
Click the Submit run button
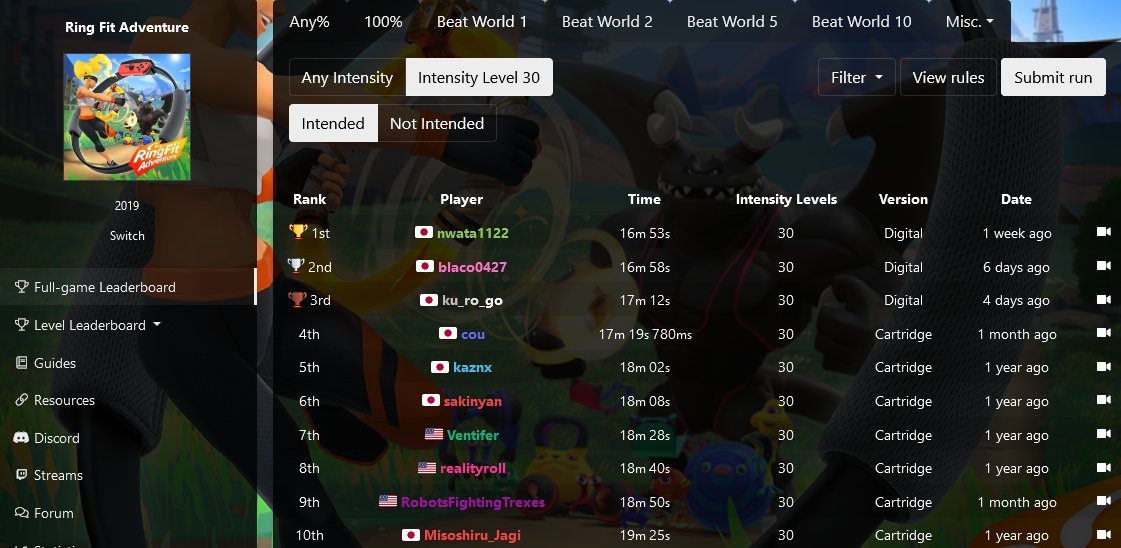[x=1053, y=77]
